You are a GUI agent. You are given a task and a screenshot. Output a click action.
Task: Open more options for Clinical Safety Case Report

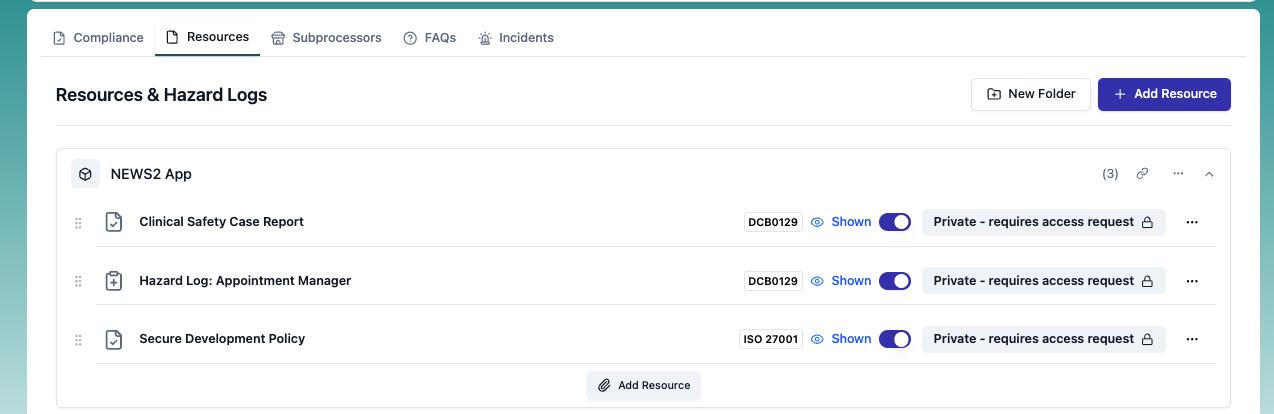pos(1191,222)
